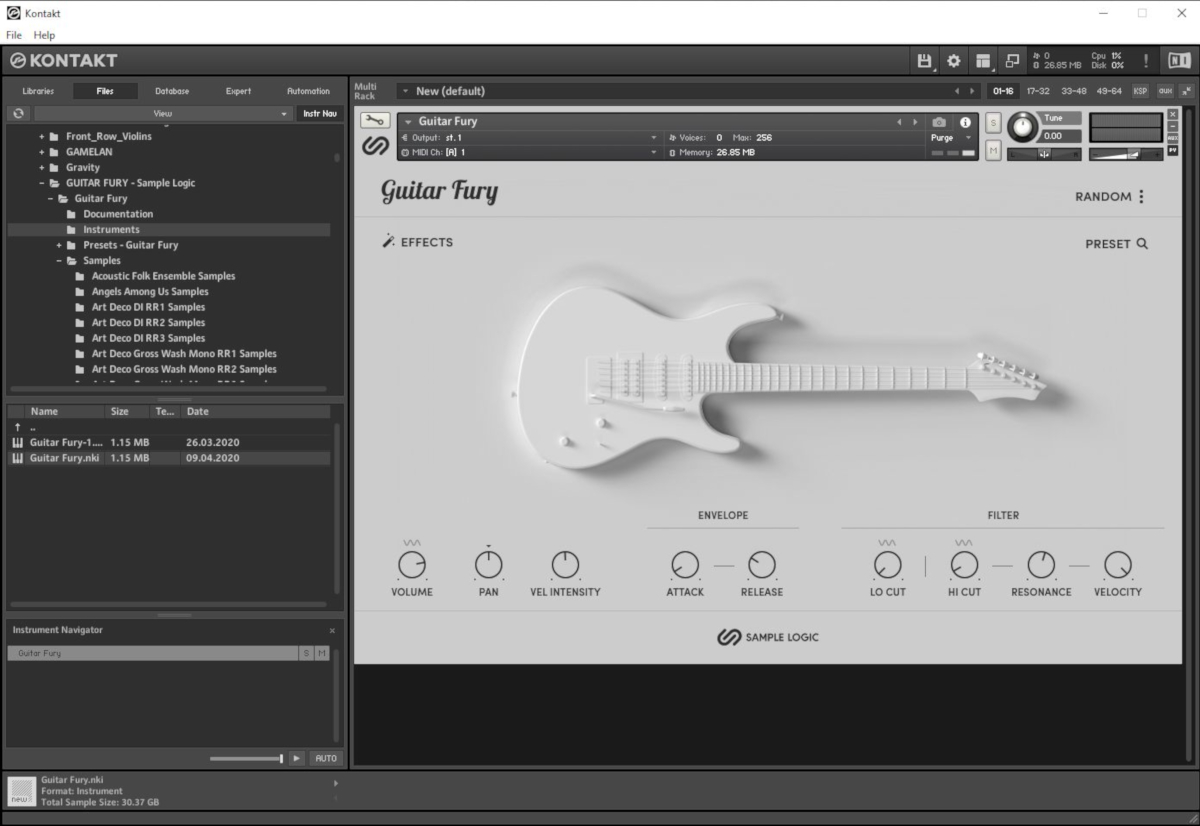
Task: Open the File menu
Action: [14, 35]
